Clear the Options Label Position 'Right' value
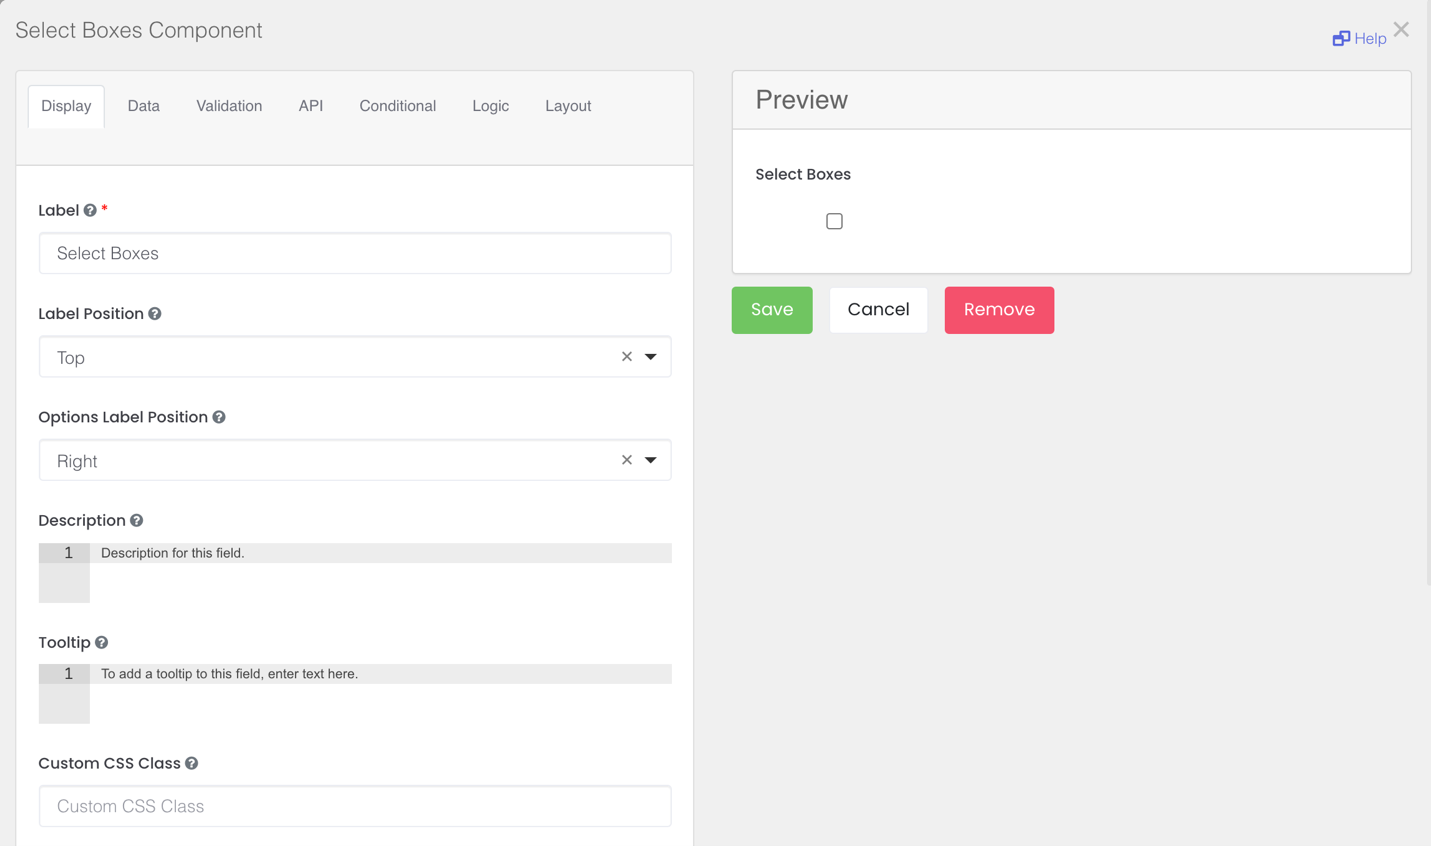This screenshot has height=846, width=1431. (627, 460)
